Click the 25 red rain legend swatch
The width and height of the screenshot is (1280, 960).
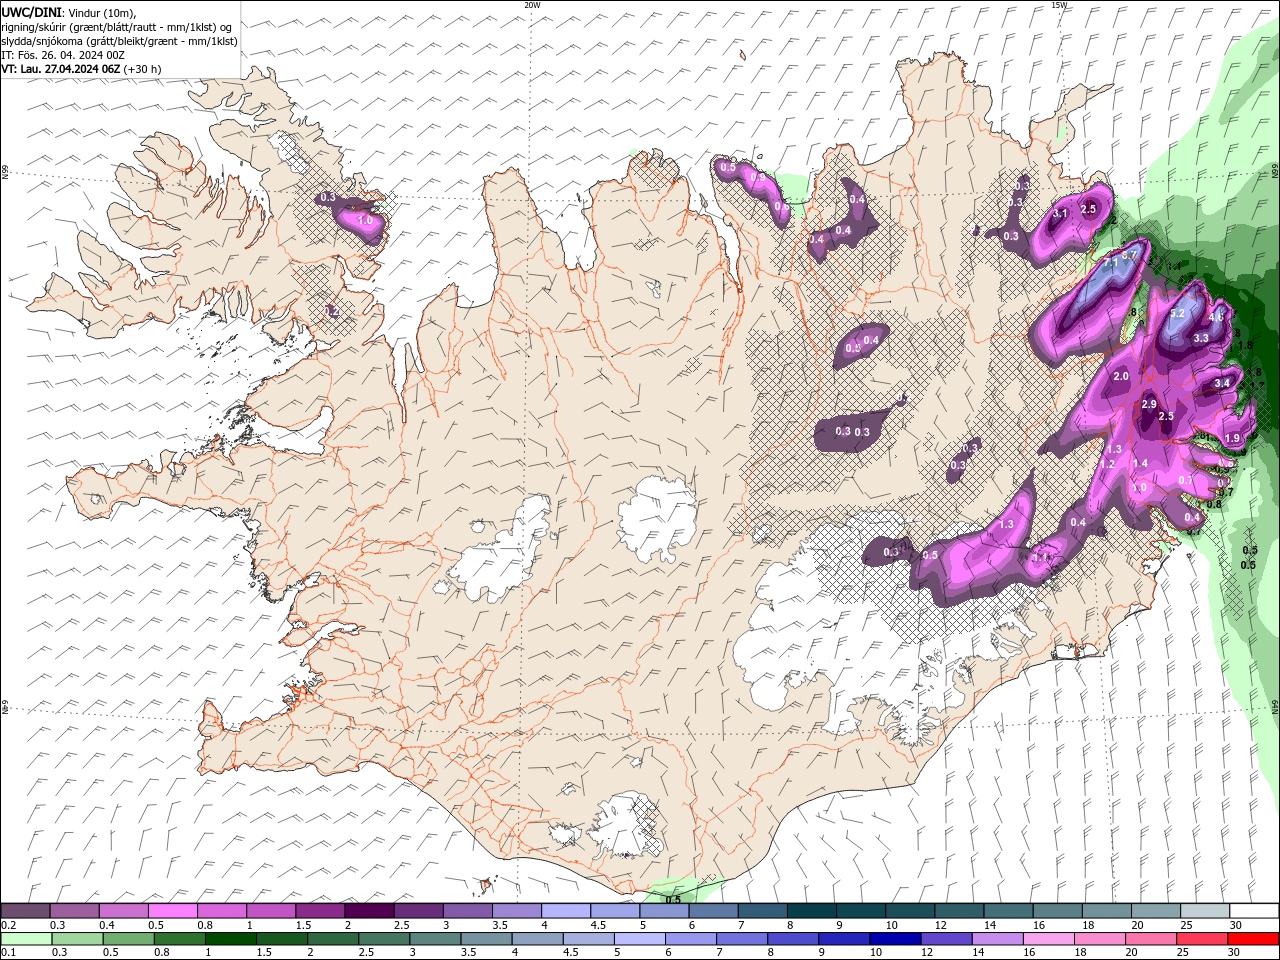click(x=1203, y=939)
